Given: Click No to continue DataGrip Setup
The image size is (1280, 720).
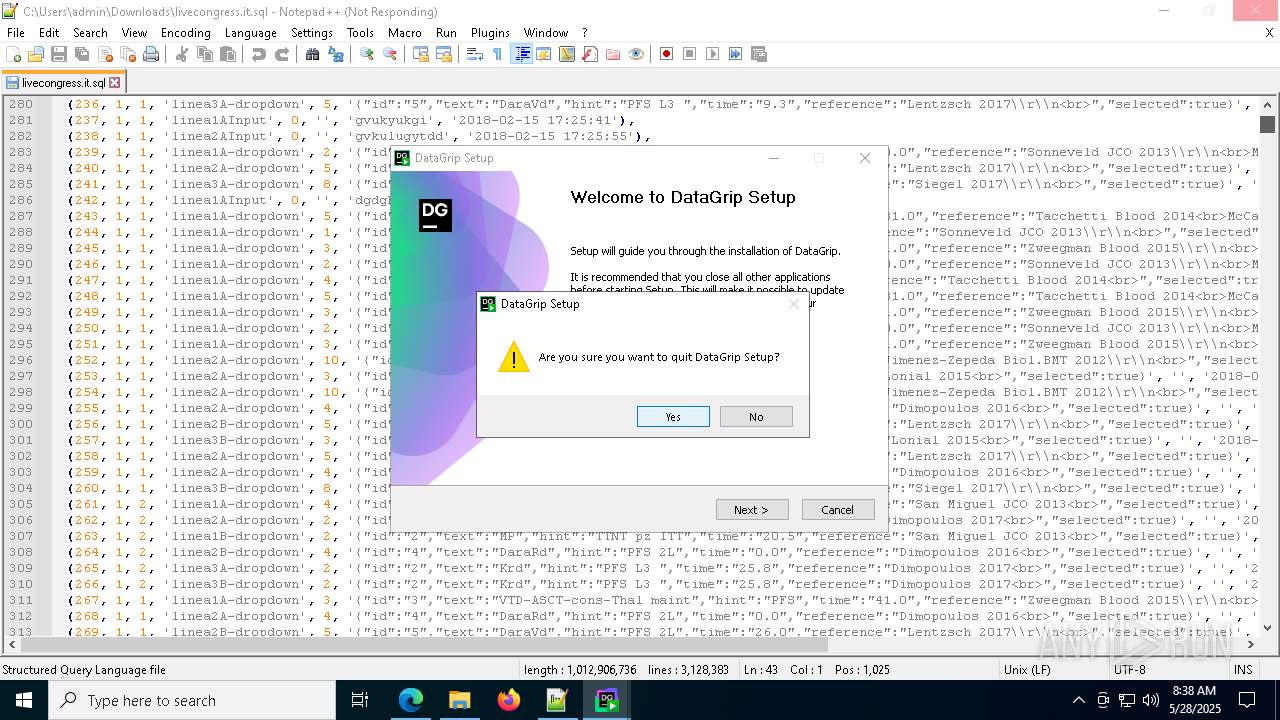Looking at the screenshot, I should tap(756, 417).
